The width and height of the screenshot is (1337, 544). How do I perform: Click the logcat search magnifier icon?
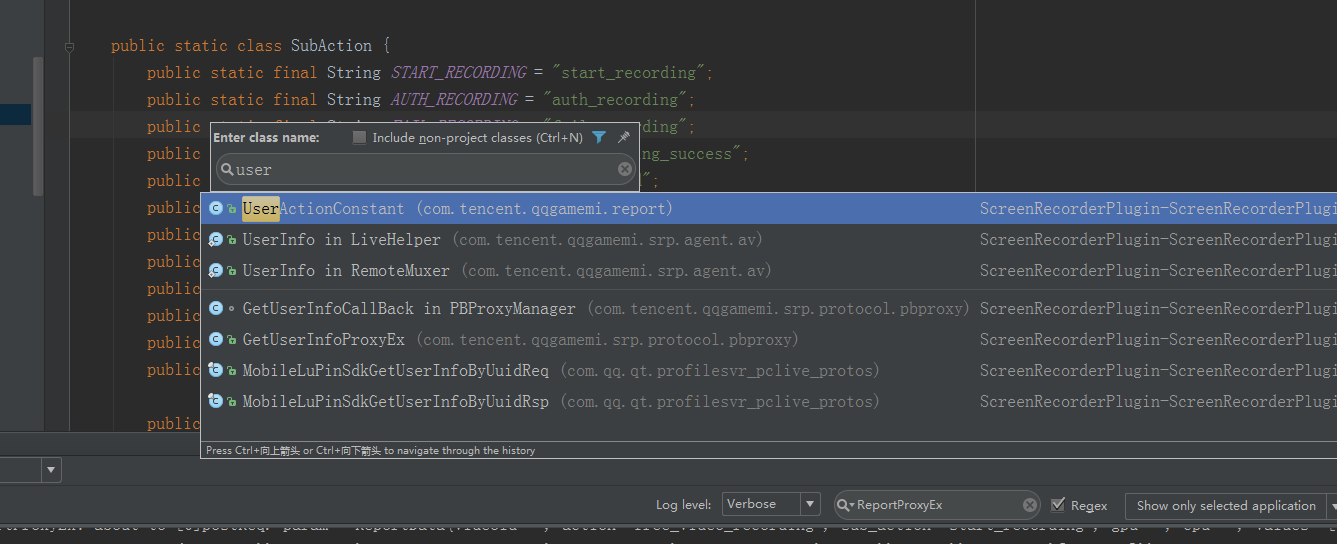pos(844,505)
